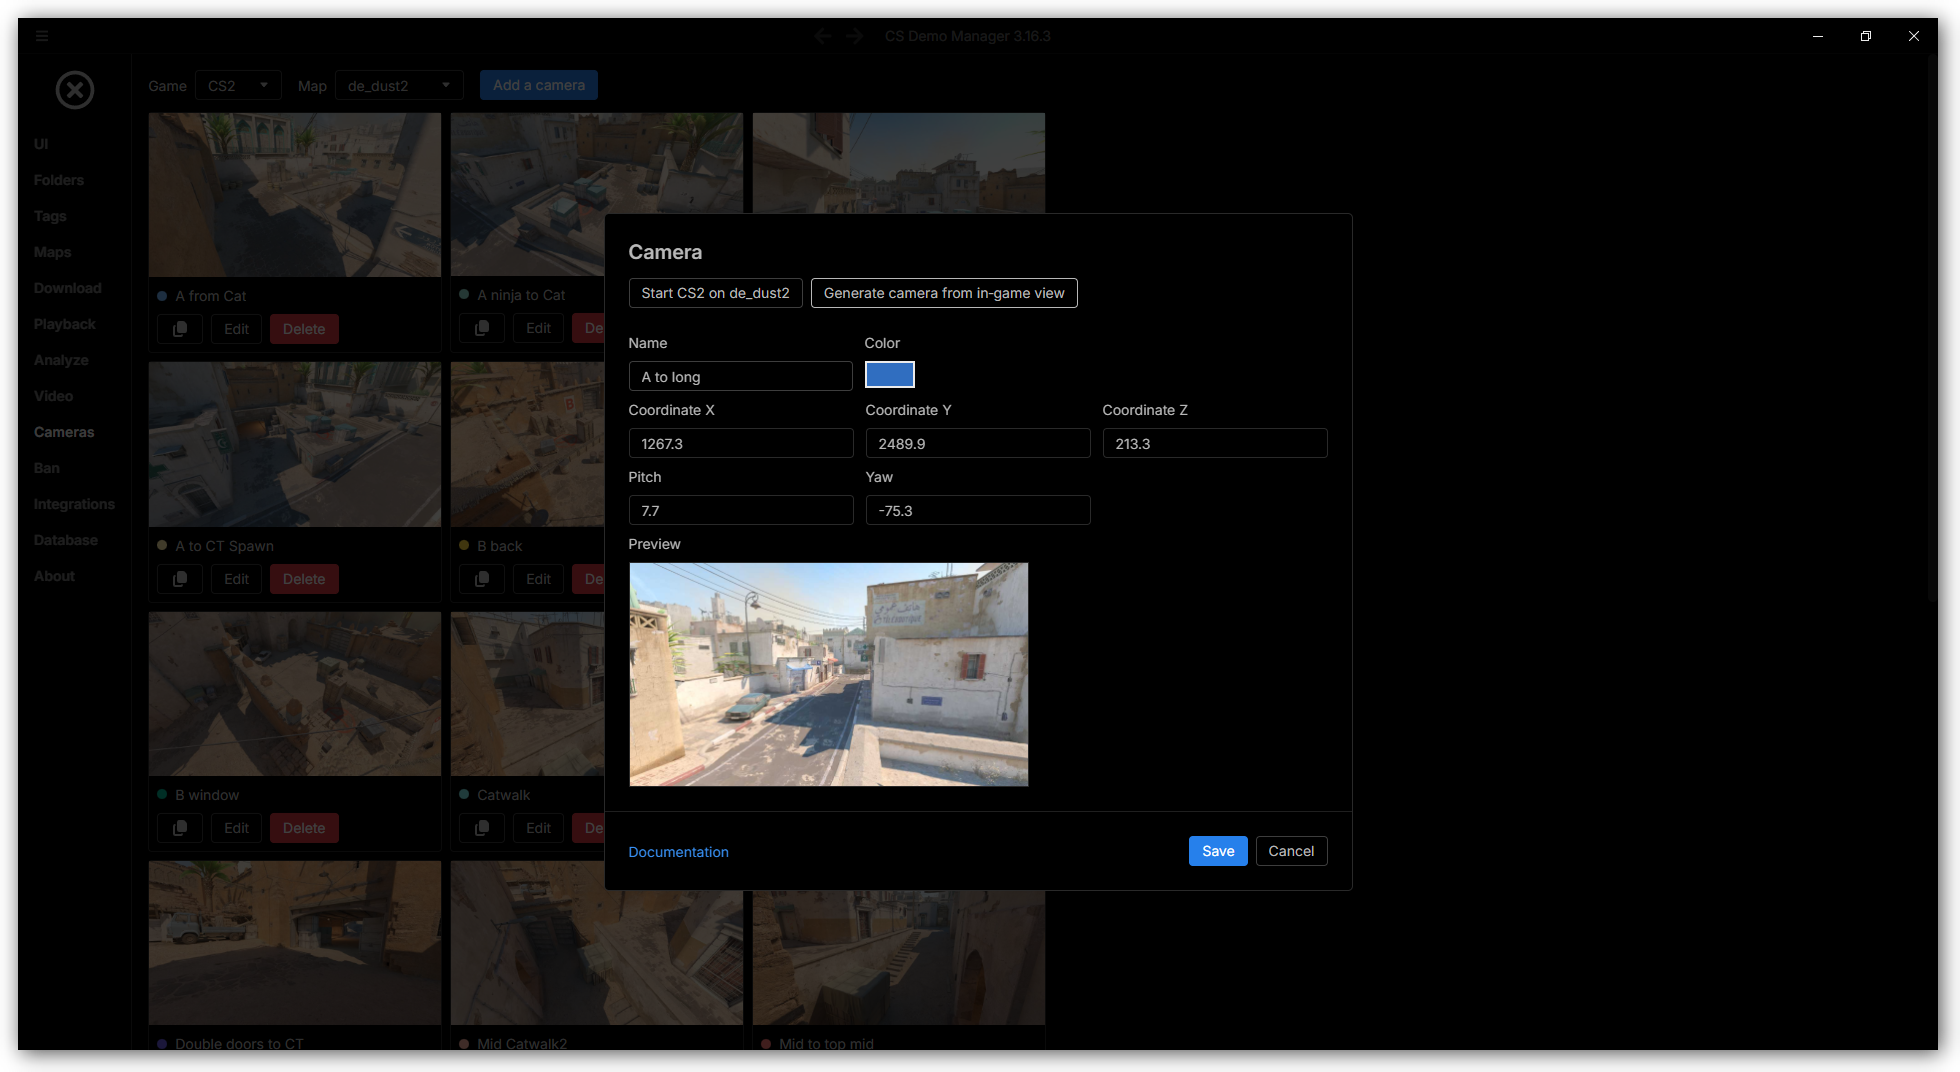Click copy icon for Catwalk camera
Viewport: 1960px width, 1072px height.
click(x=482, y=828)
